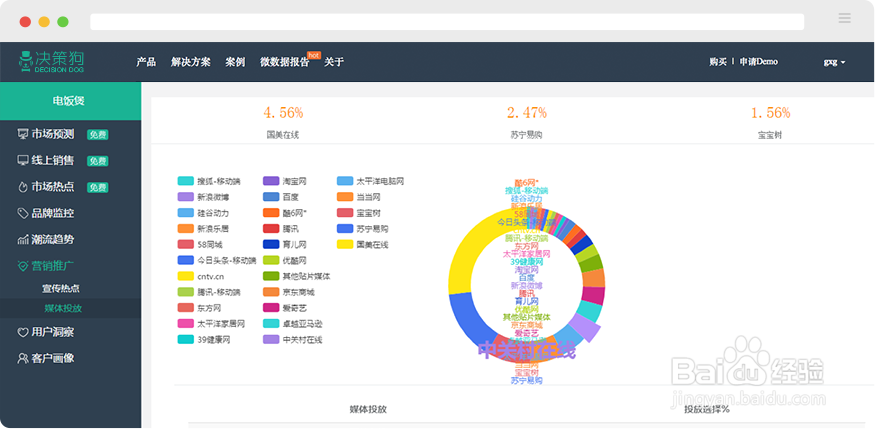The width and height of the screenshot is (875, 429).
Task: Toggle 太平洋家居网 series in the legend
Action: tap(211, 324)
